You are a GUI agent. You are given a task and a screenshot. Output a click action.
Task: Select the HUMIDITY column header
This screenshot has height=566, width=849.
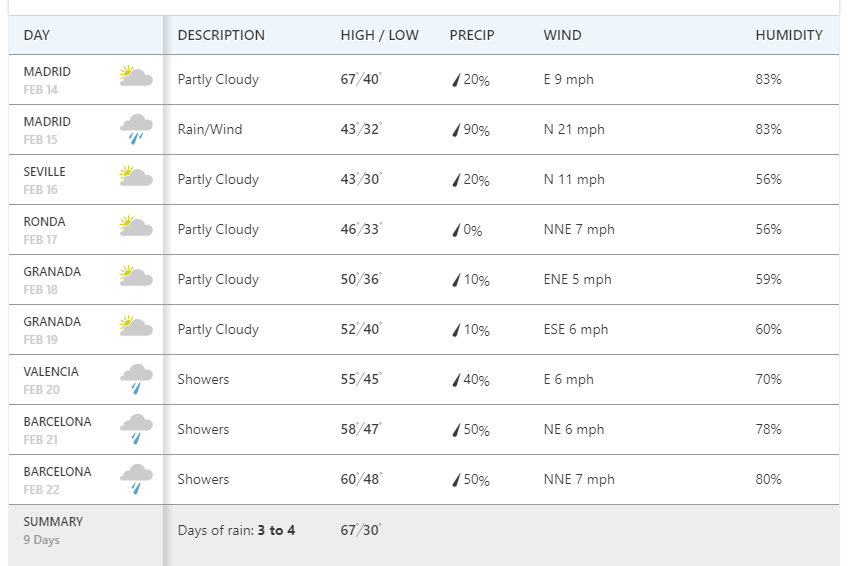[789, 35]
